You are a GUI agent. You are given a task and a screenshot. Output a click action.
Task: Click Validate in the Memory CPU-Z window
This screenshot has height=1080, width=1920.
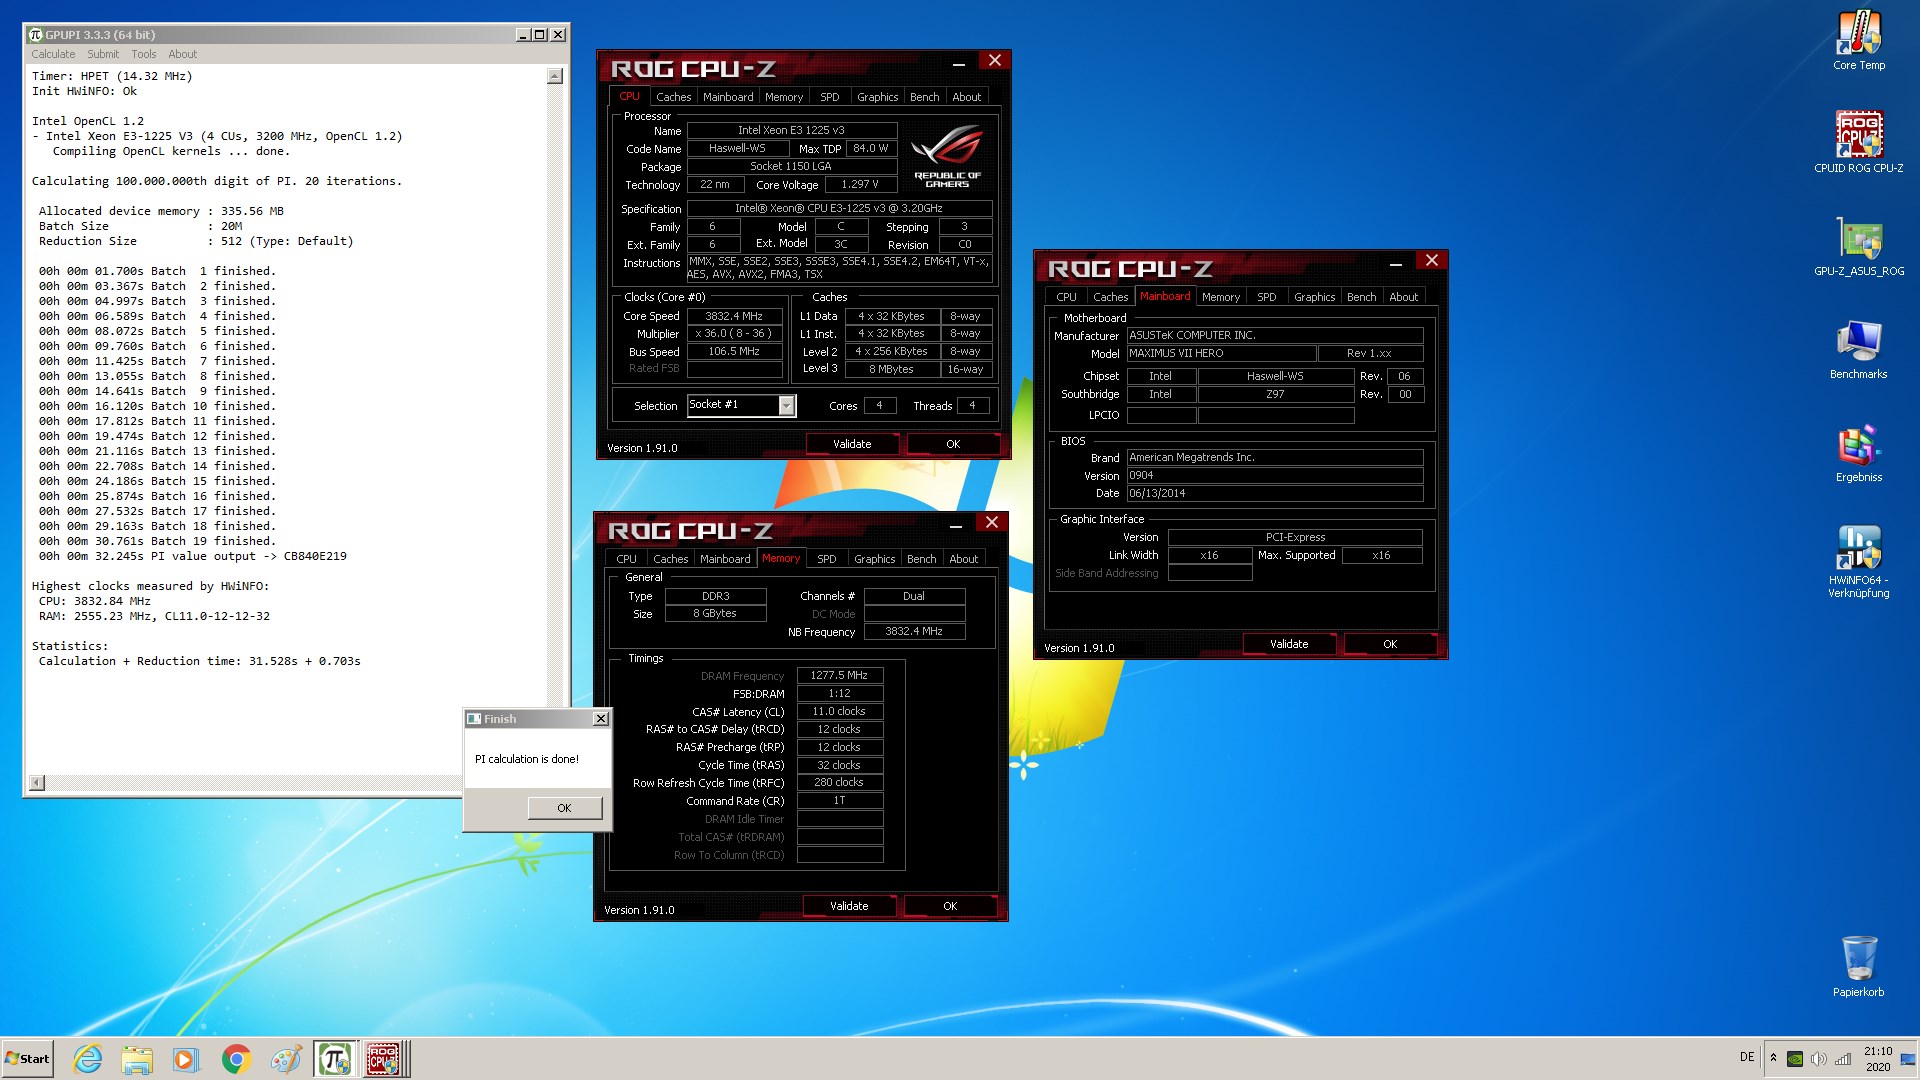(849, 906)
